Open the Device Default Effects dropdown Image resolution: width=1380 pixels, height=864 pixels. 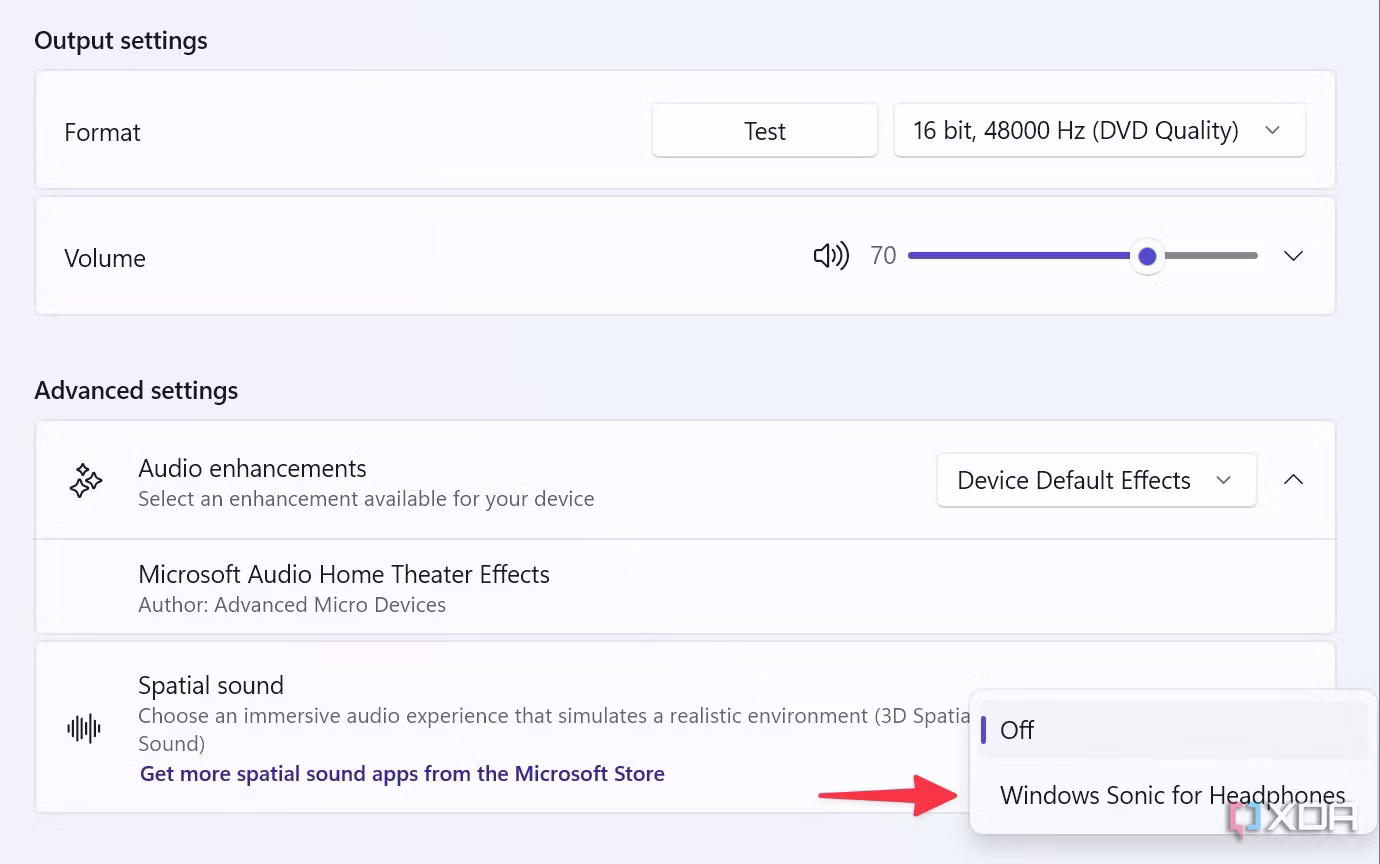tap(1096, 480)
